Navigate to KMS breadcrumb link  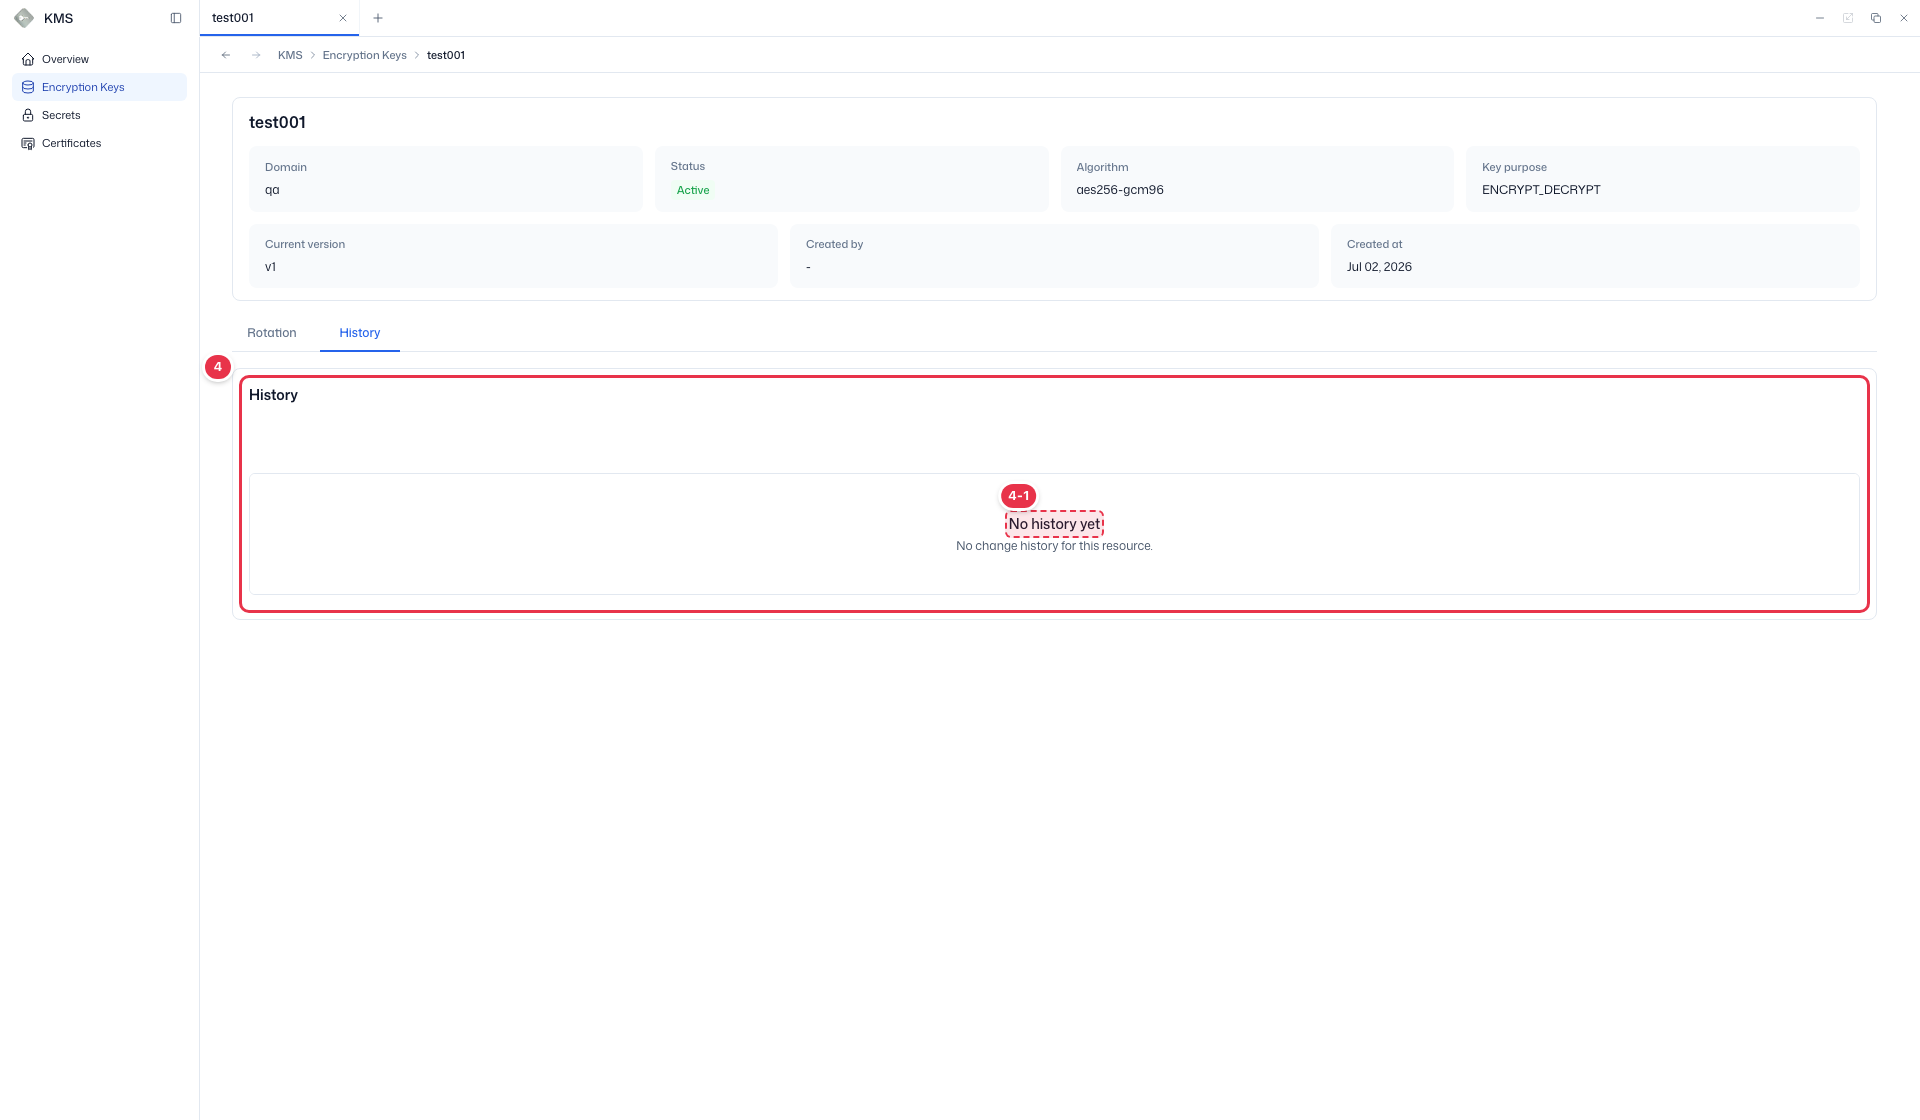pos(290,55)
